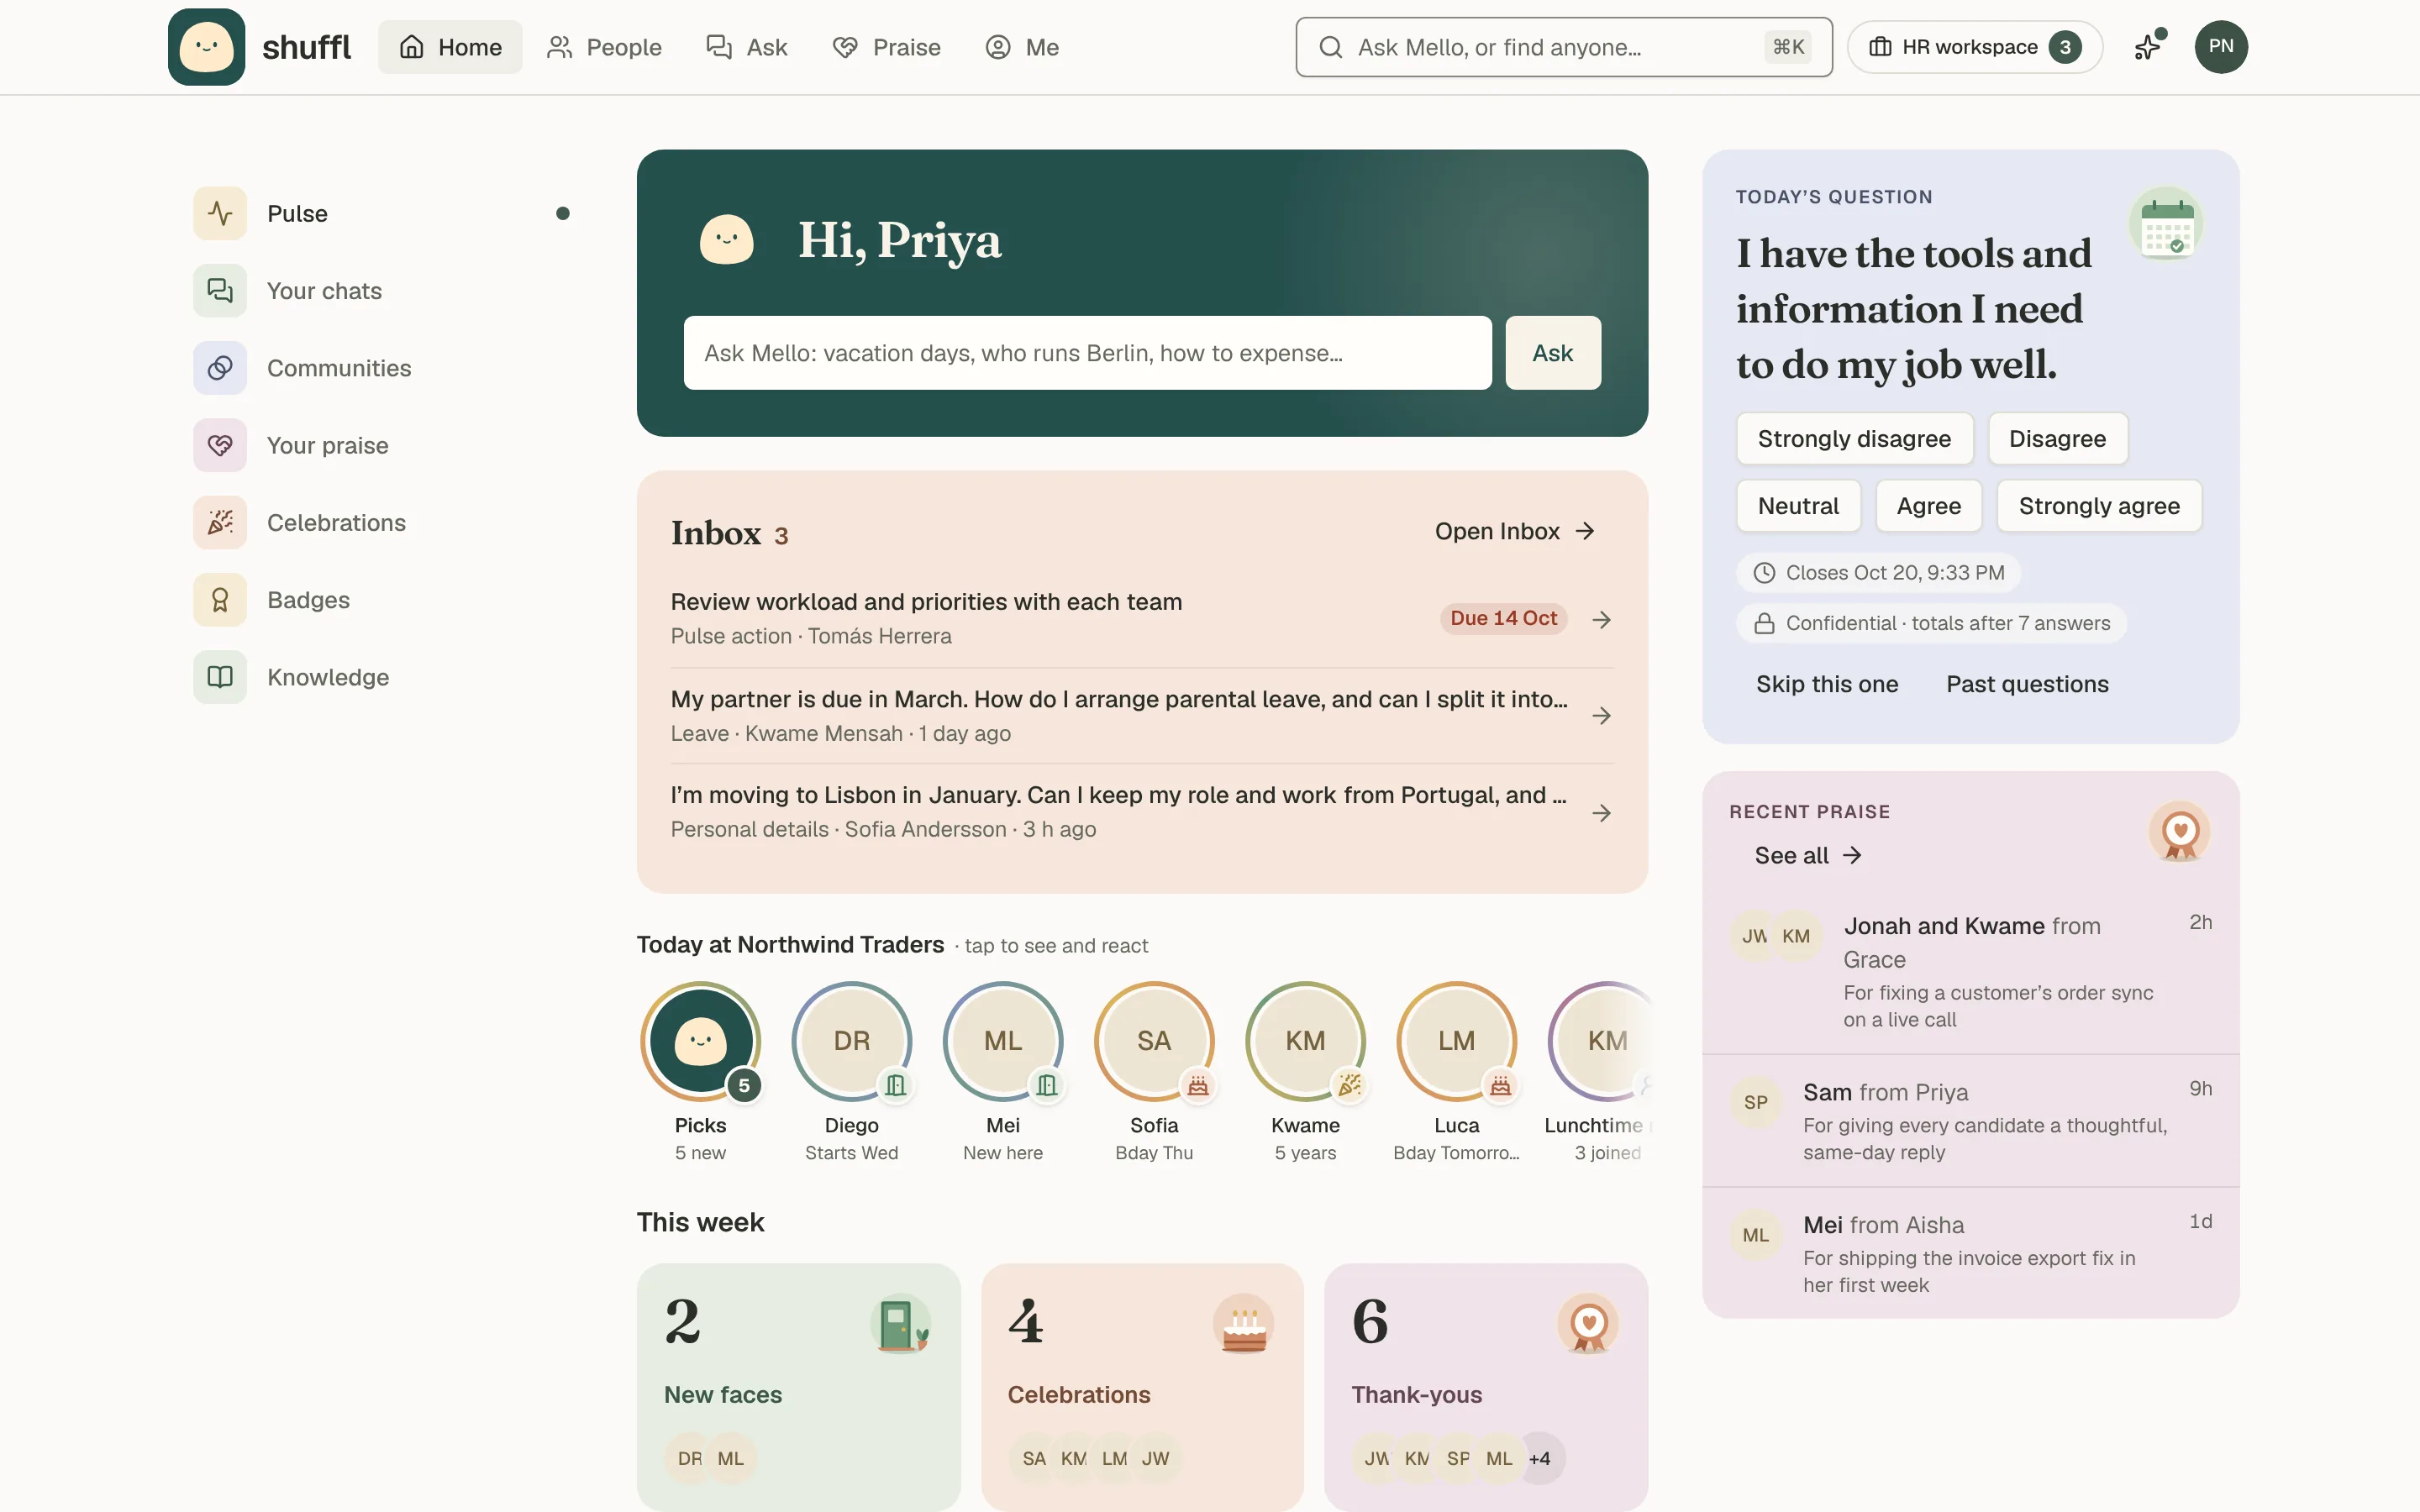
Task: Select the Agree answer
Action: (x=1928, y=506)
